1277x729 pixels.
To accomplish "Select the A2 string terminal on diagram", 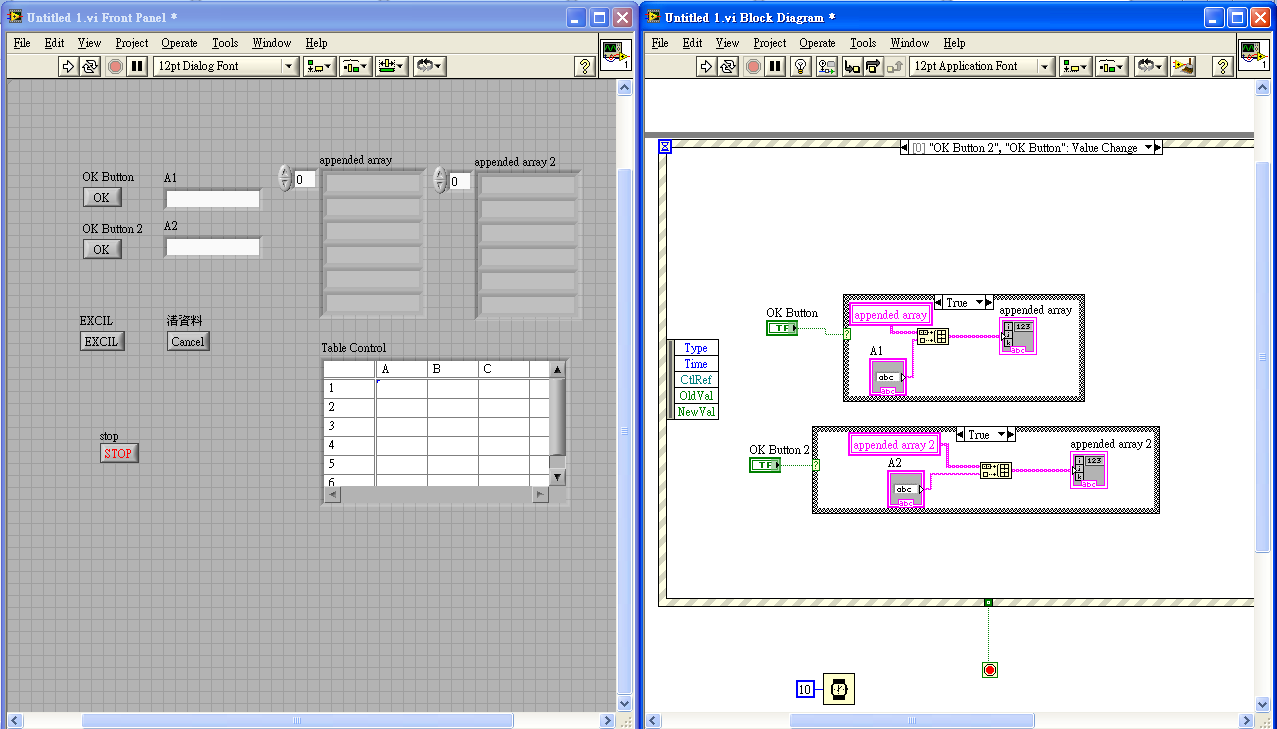I will pyautogui.click(x=906, y=489).
